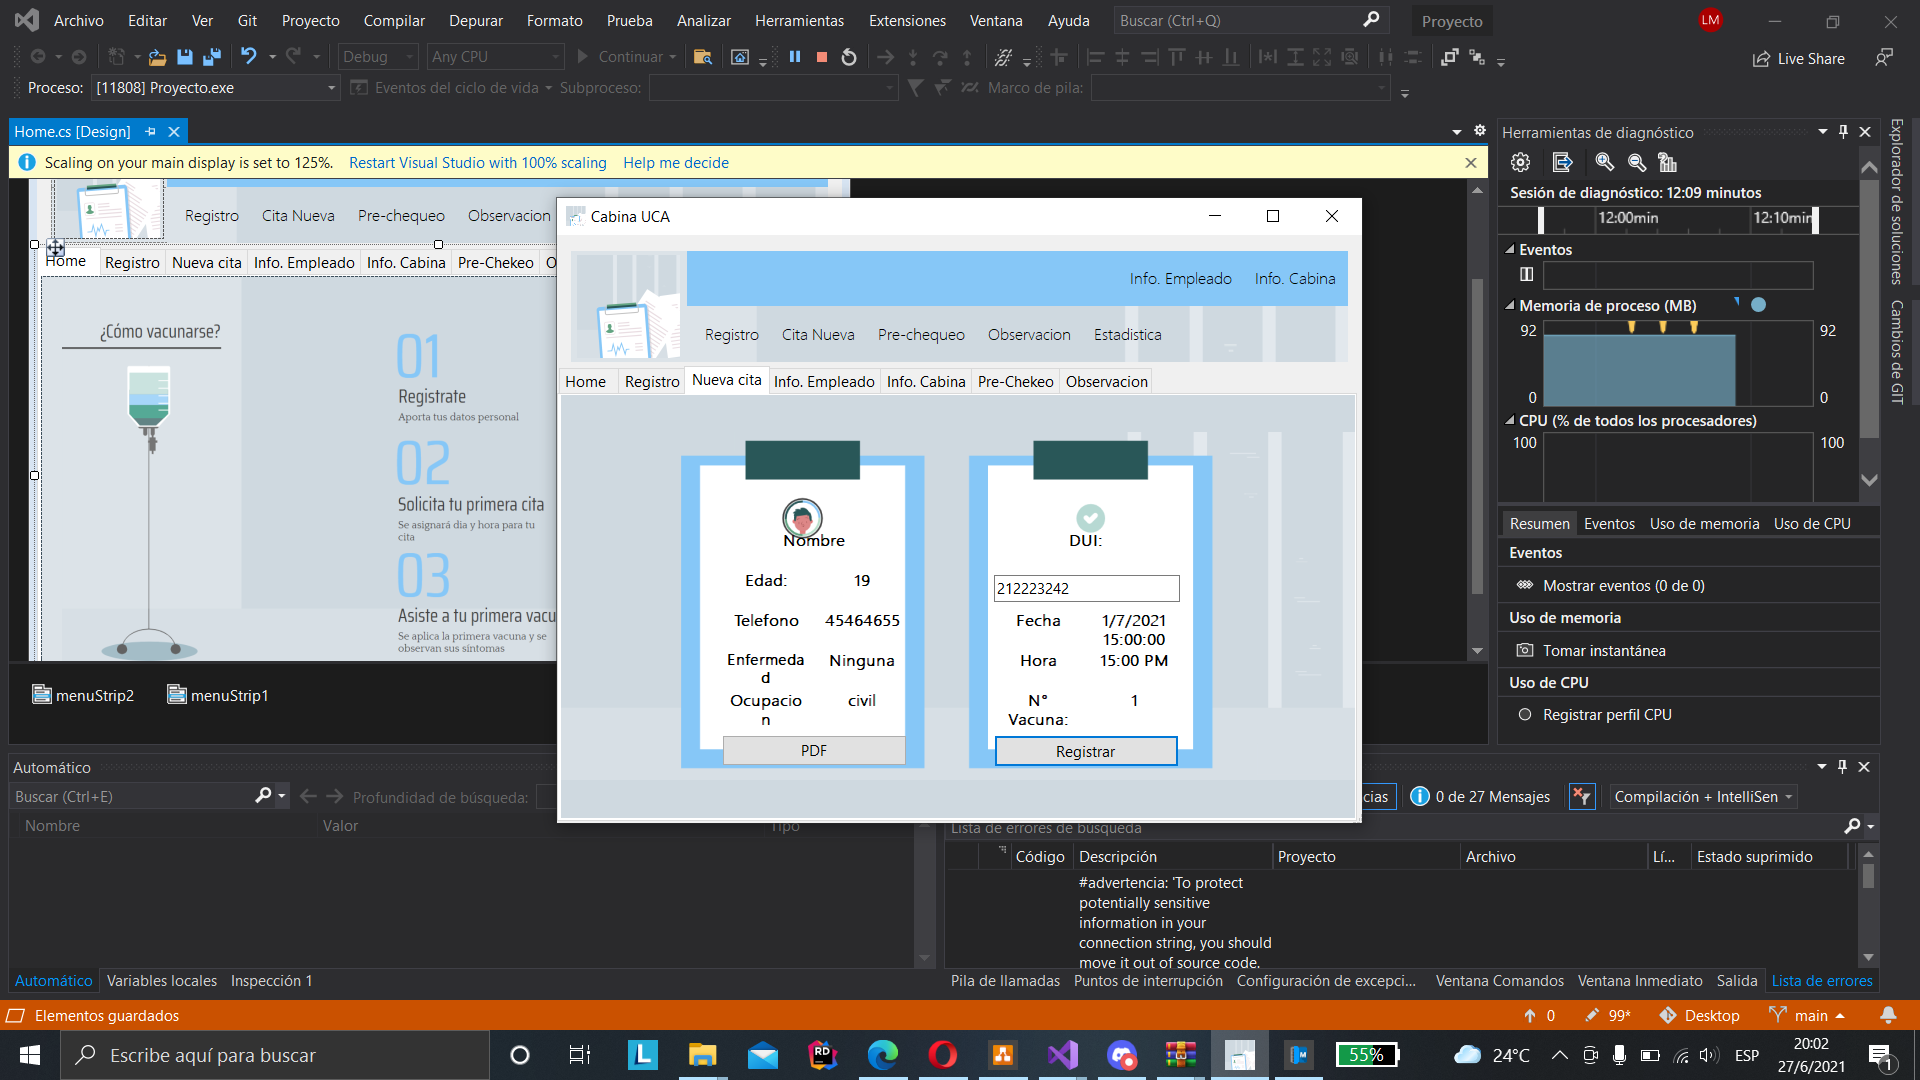Open Opera browser from the taskbar
Image resolution: width=1920 pixels, height=1080 pixels.
tap(942, 1055)
